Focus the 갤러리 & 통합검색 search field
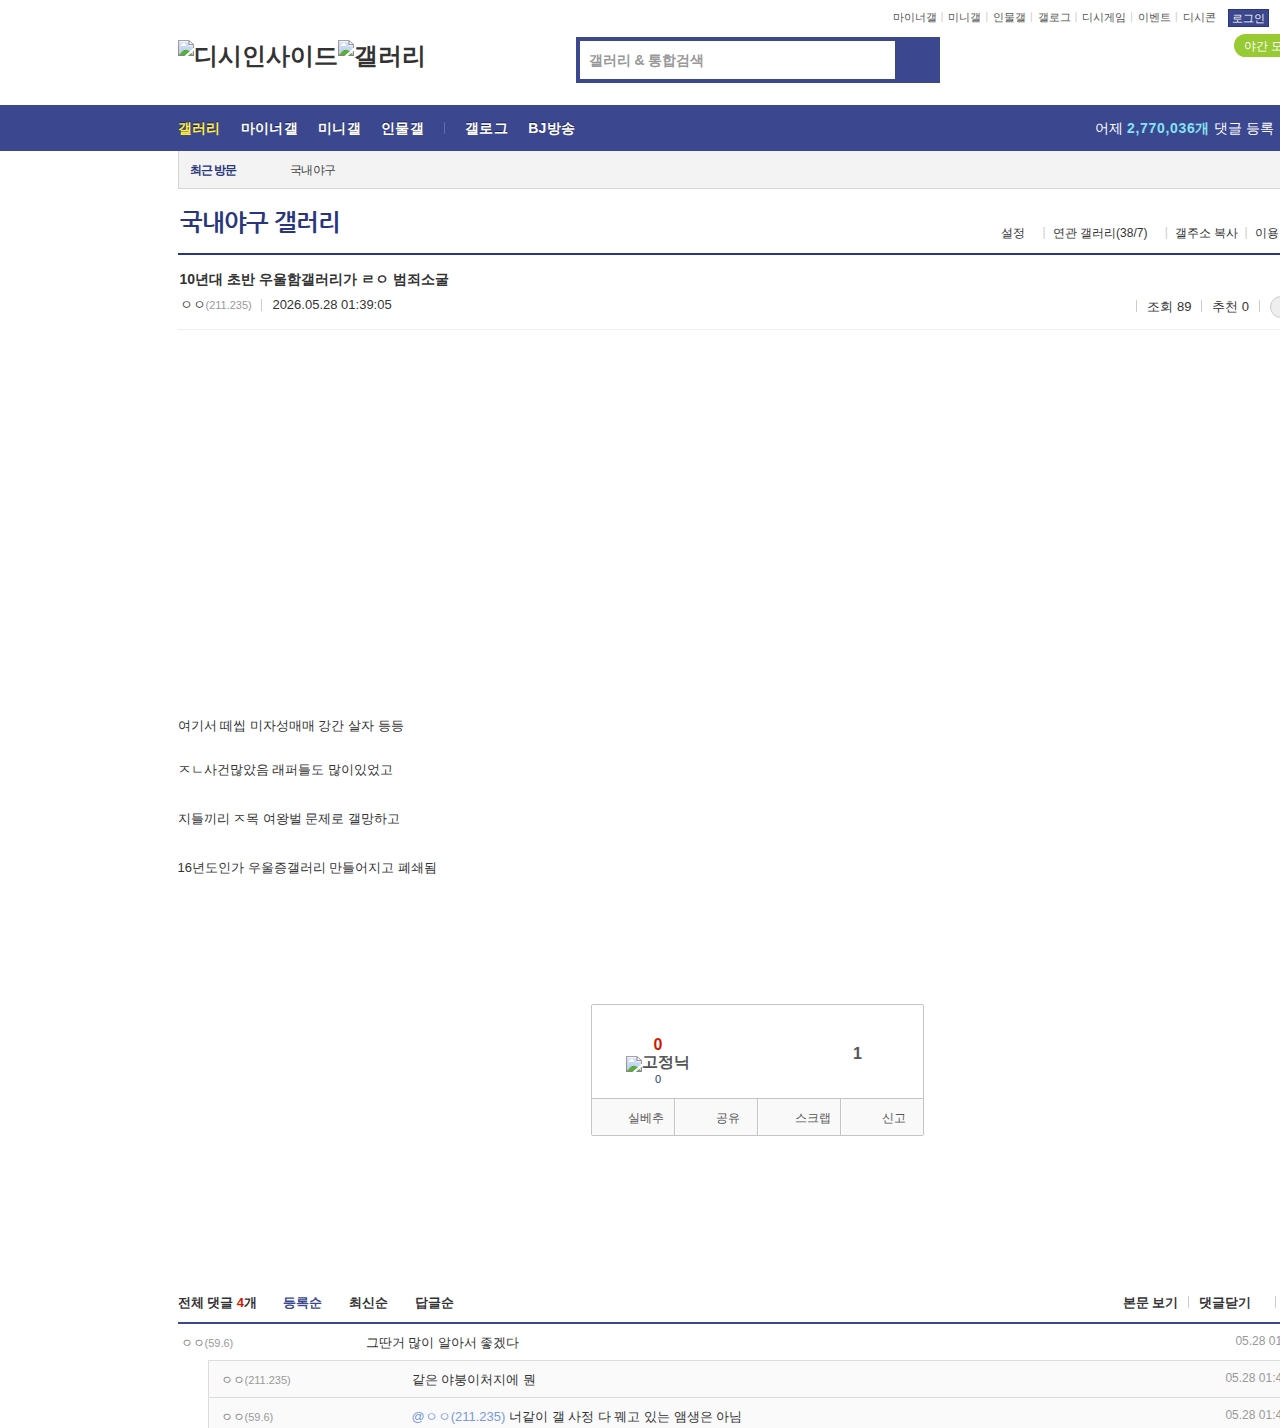 (737, 60)
